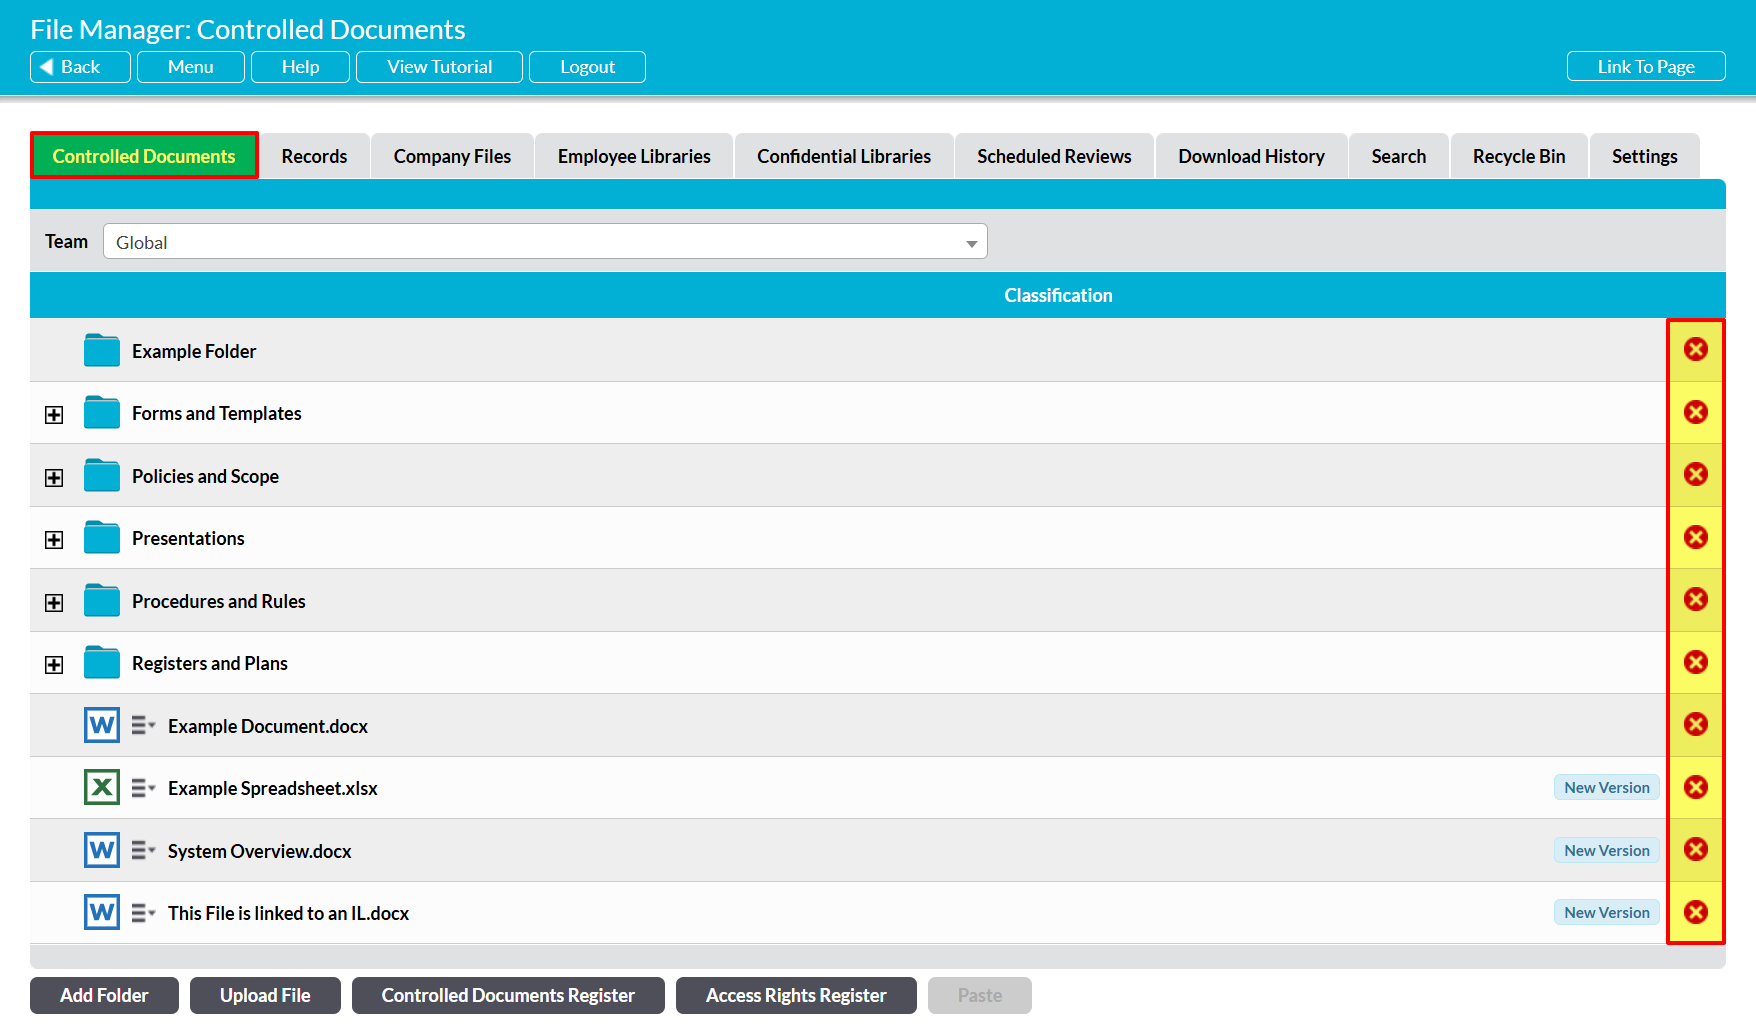The image size is (1756, 1028).
Task: Expand the Procedures and Rules folder tree
Action: (x=54, y=603)
